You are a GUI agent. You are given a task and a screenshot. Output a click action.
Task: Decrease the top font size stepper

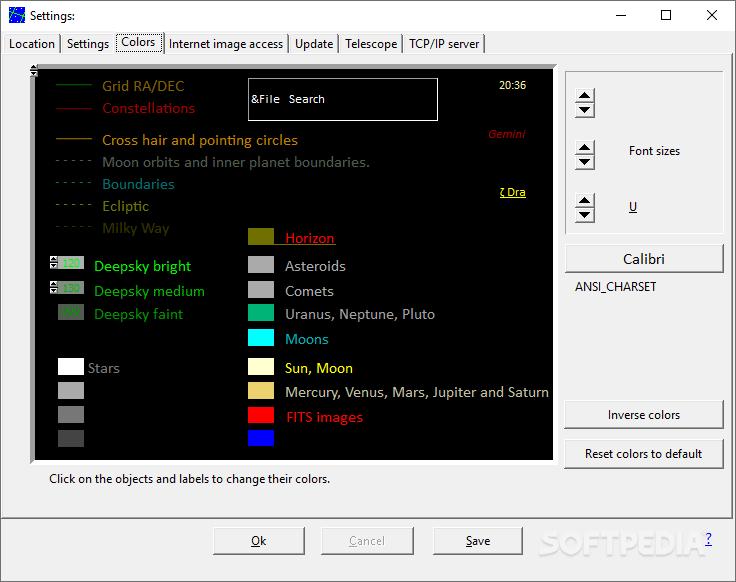pyautogui.click(x=584, y=110)
